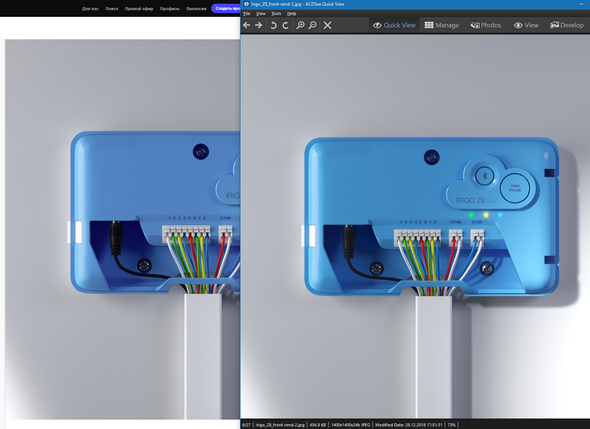The height and width of the screenshot is (429, 590).
Task: Zoom in on the image
Action: click(300, 25)
